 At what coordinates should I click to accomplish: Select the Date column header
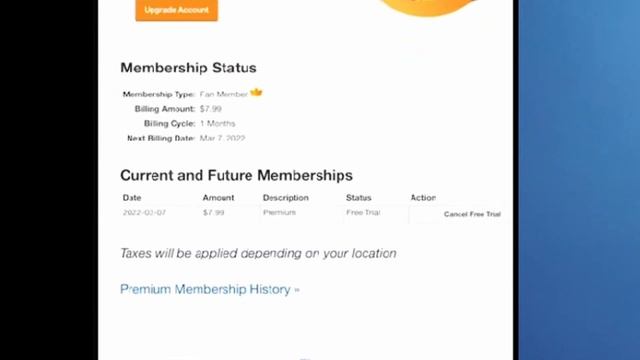[132, 198]
